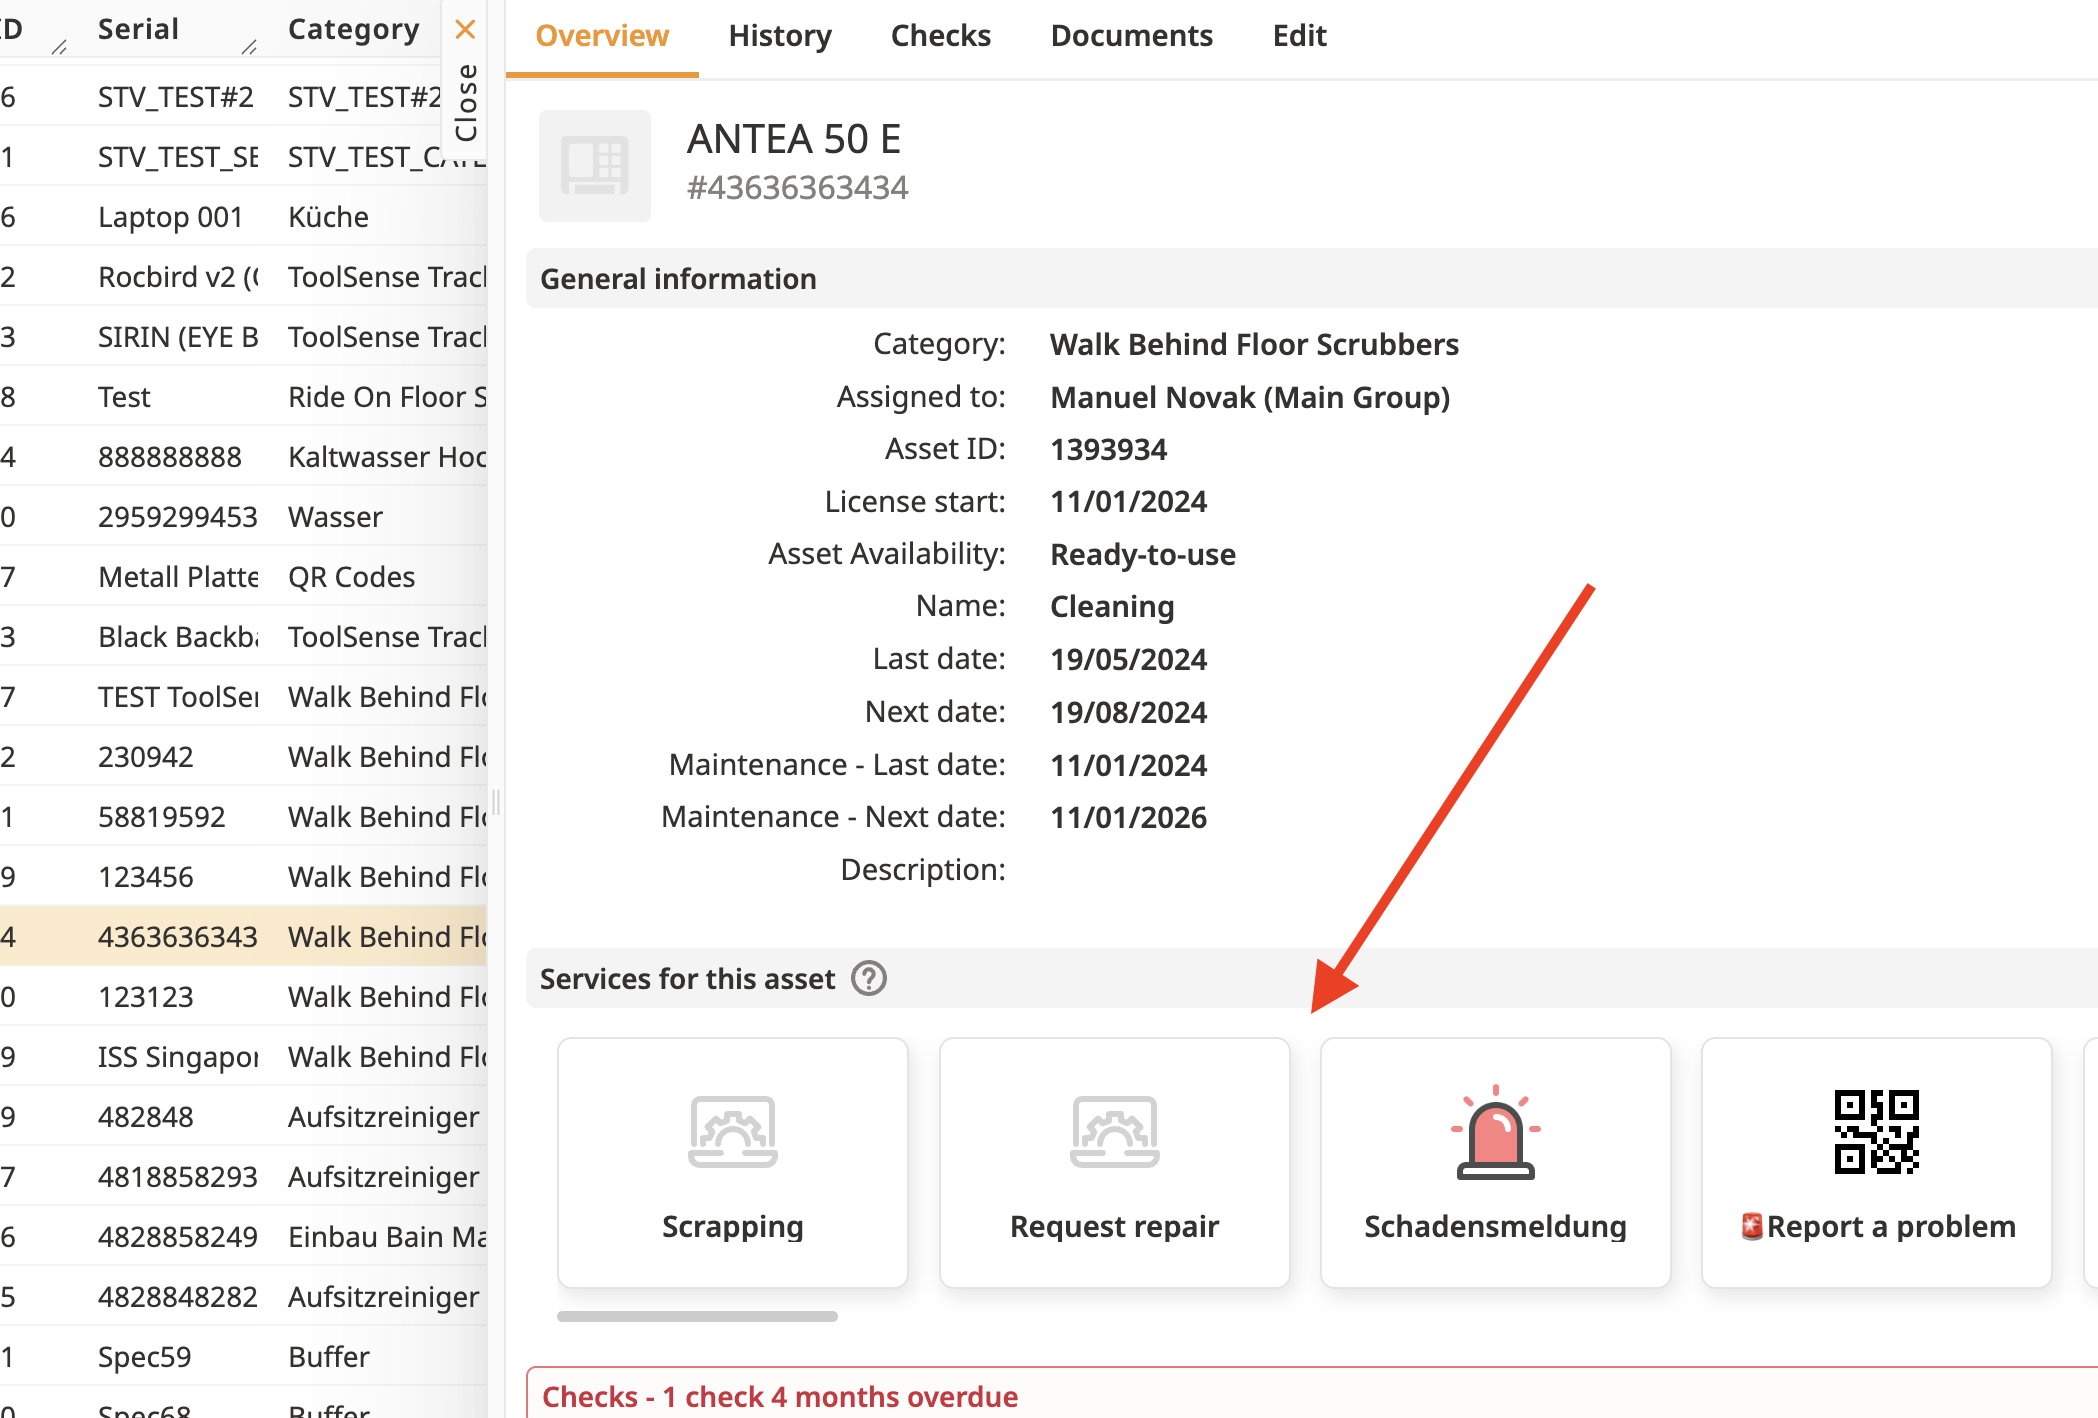Click the QR code Report a problem icon

[1876, 1131]
